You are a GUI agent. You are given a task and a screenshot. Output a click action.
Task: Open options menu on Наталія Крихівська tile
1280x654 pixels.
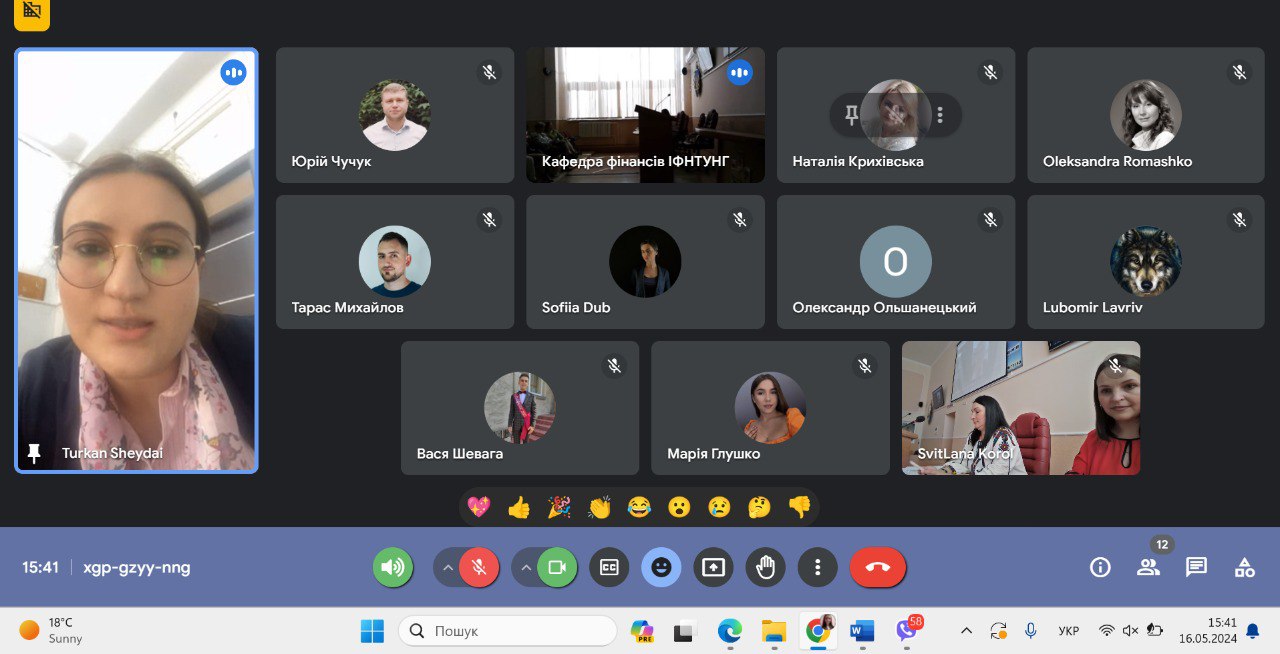point(939,115)
